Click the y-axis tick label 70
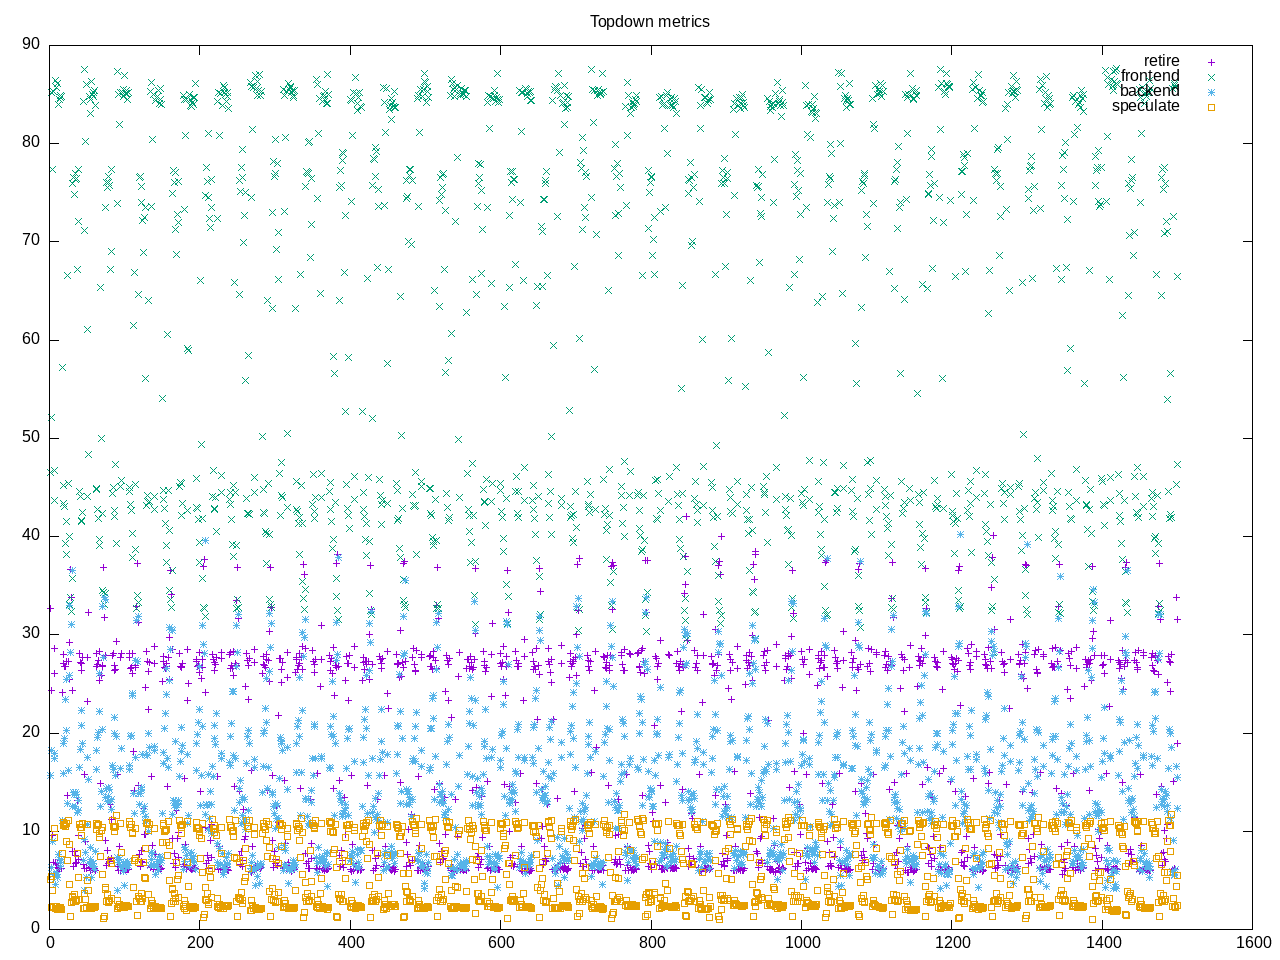1280x960 pixels. pyautogui.click(x=31, y=240)
